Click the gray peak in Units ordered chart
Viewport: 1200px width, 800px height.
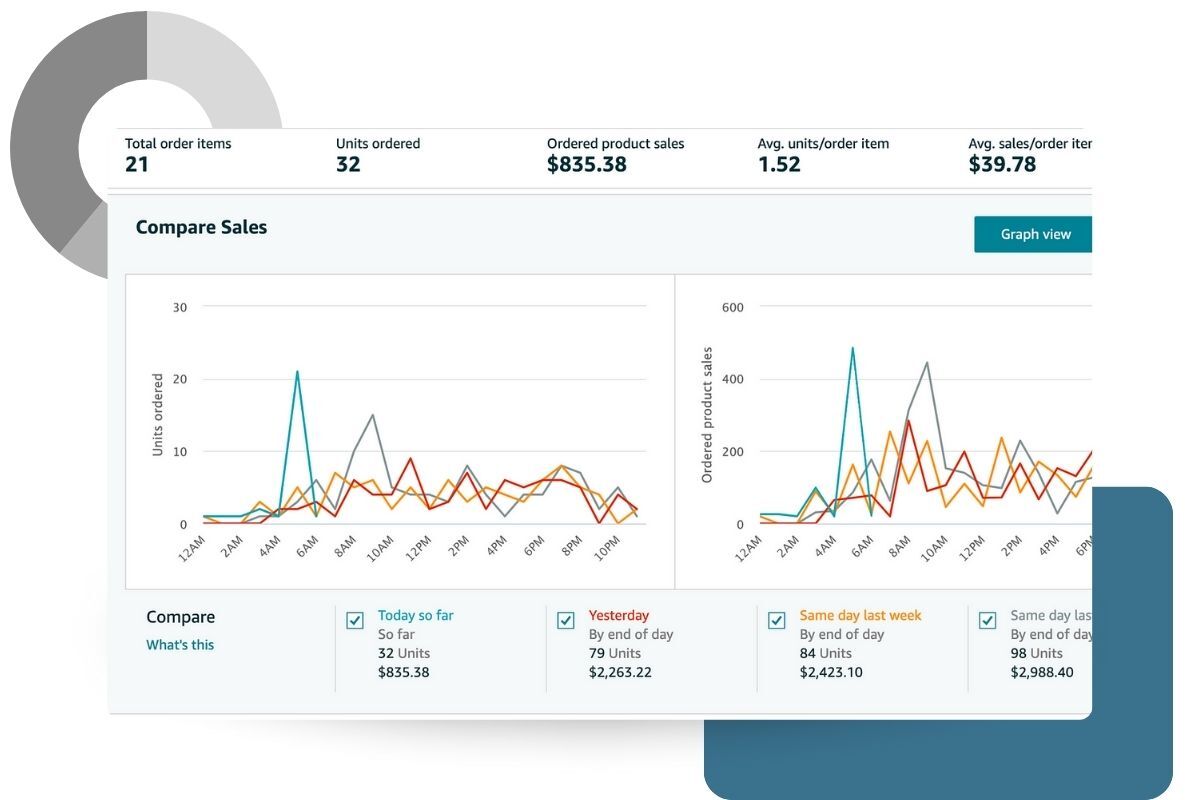pyautogui.click(x=373, y=415)
